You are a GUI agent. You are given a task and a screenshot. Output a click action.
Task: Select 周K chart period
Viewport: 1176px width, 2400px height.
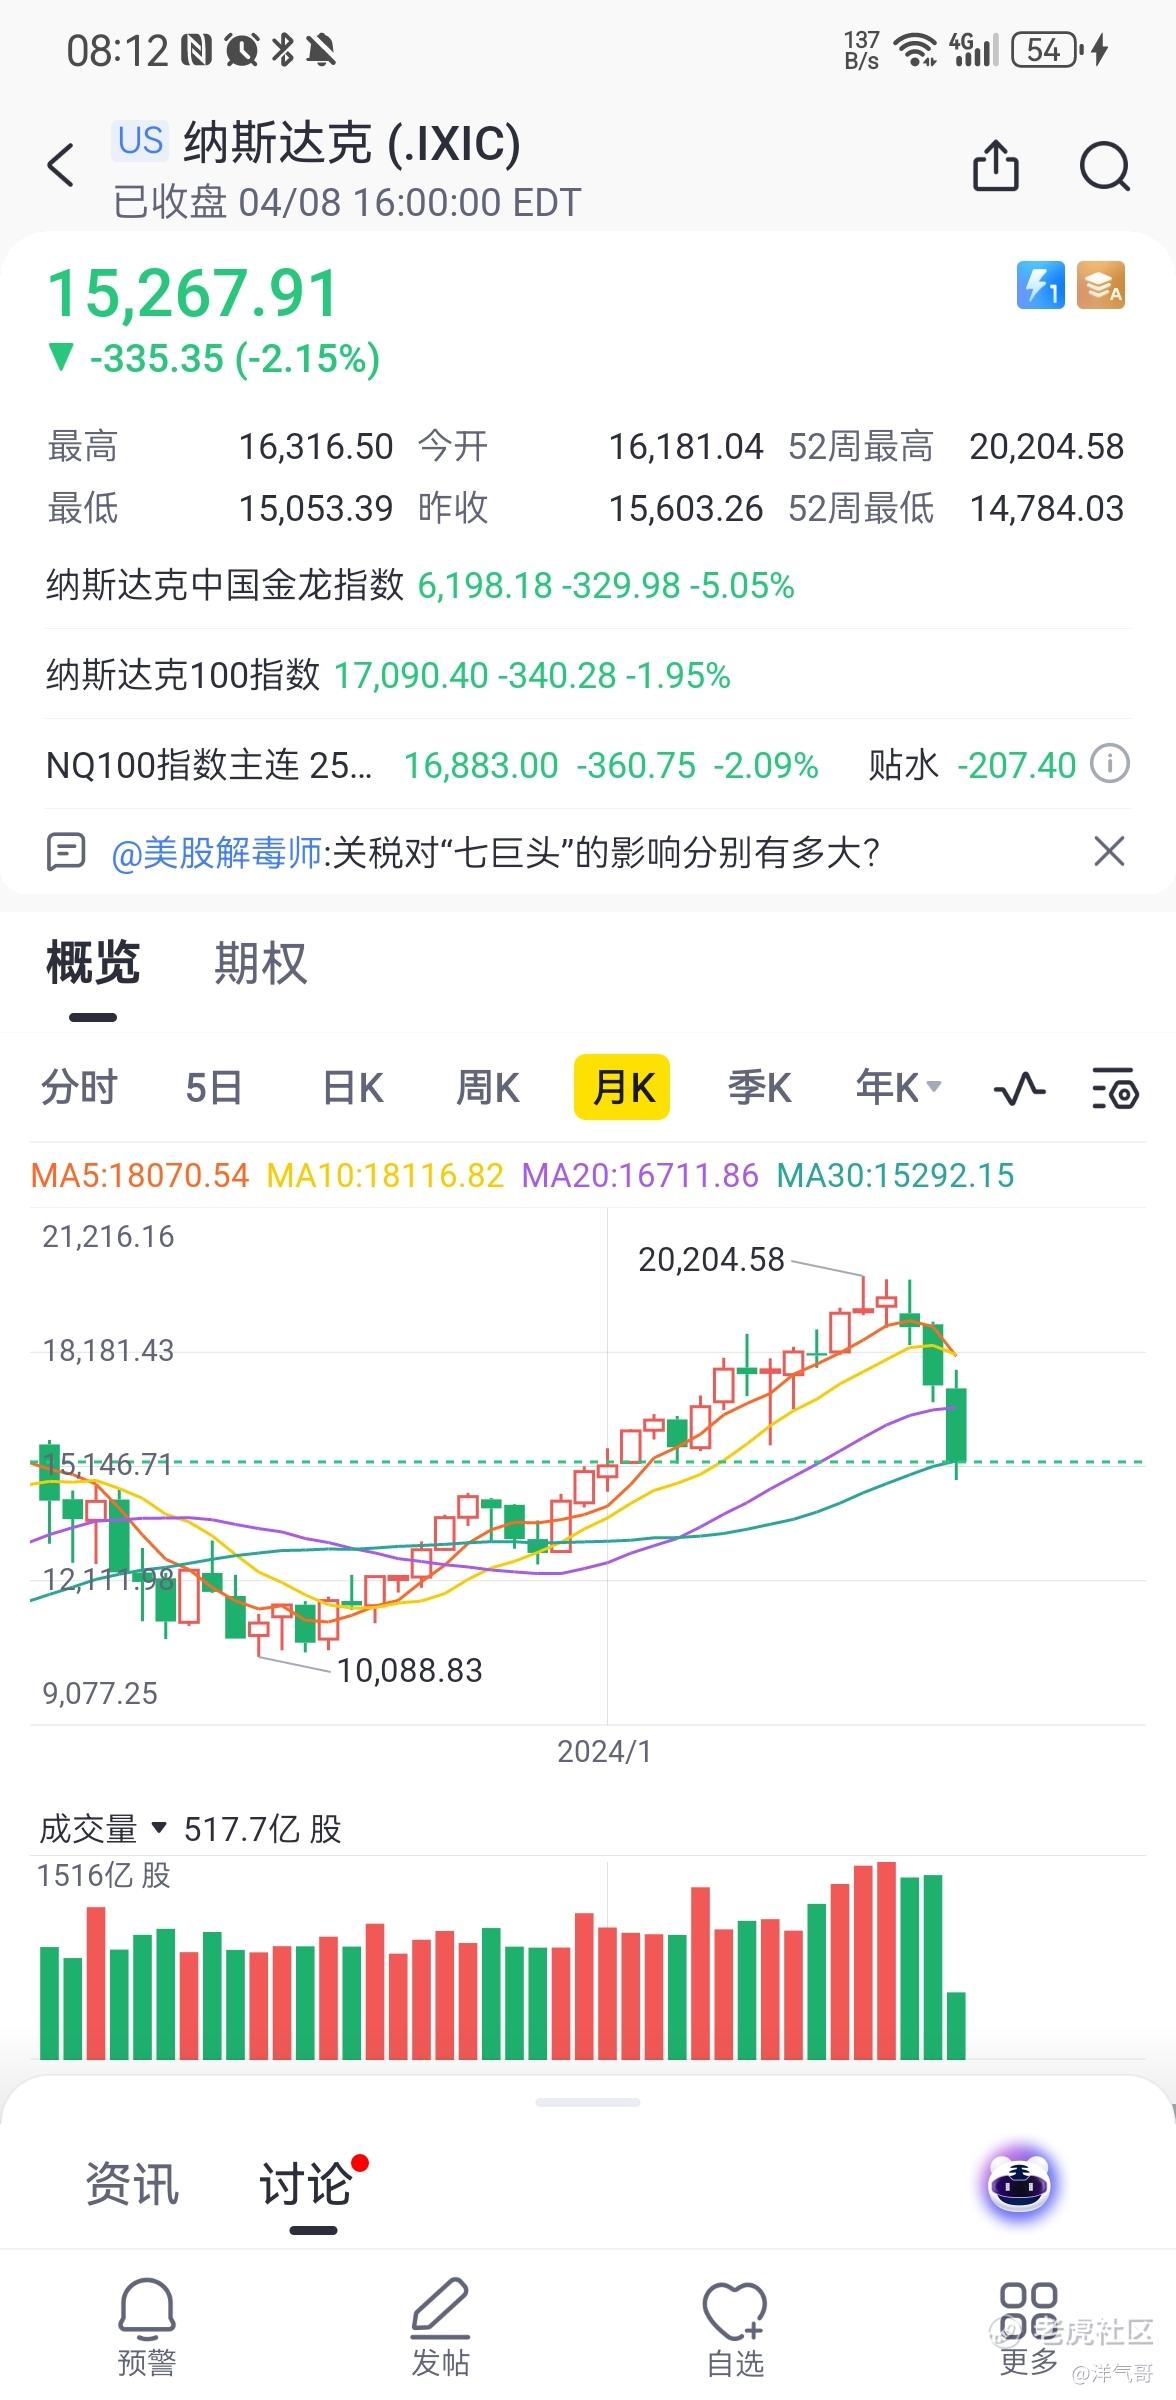click(x=488, y=1087)
